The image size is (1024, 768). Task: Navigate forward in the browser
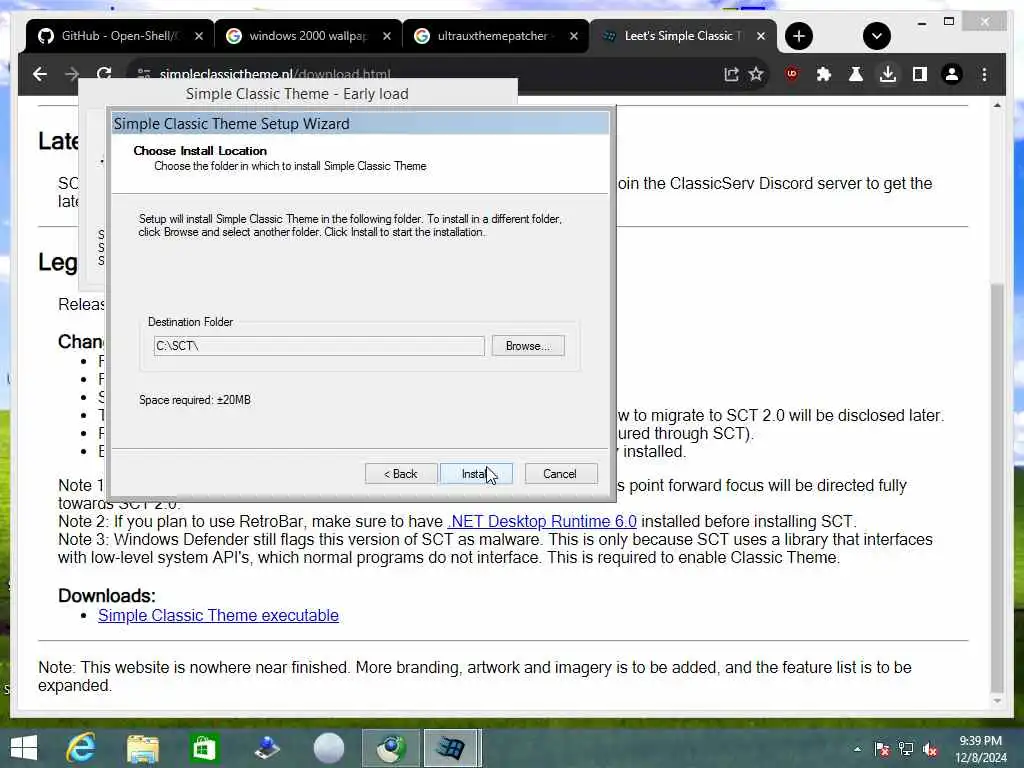point(72,74)
